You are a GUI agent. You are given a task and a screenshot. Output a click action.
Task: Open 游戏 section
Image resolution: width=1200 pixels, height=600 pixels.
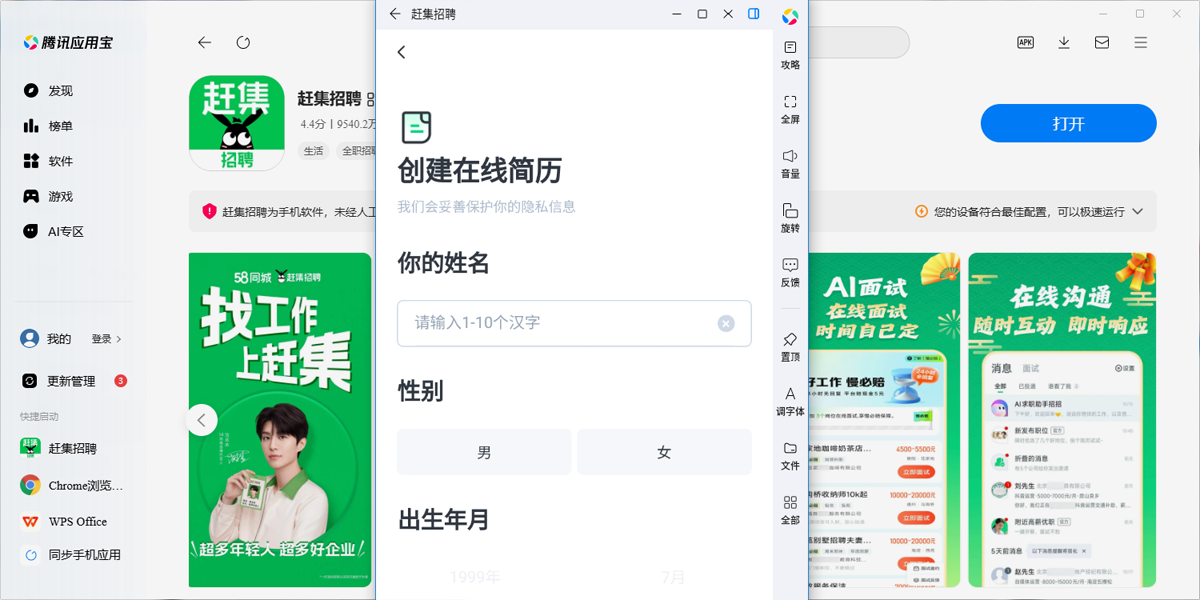tap(48, 196)
